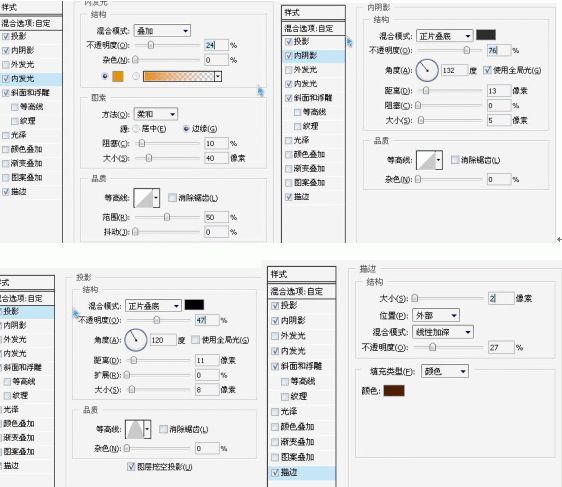Toggle the 图层挖空投影 checkbox

(x=131, y=467)
